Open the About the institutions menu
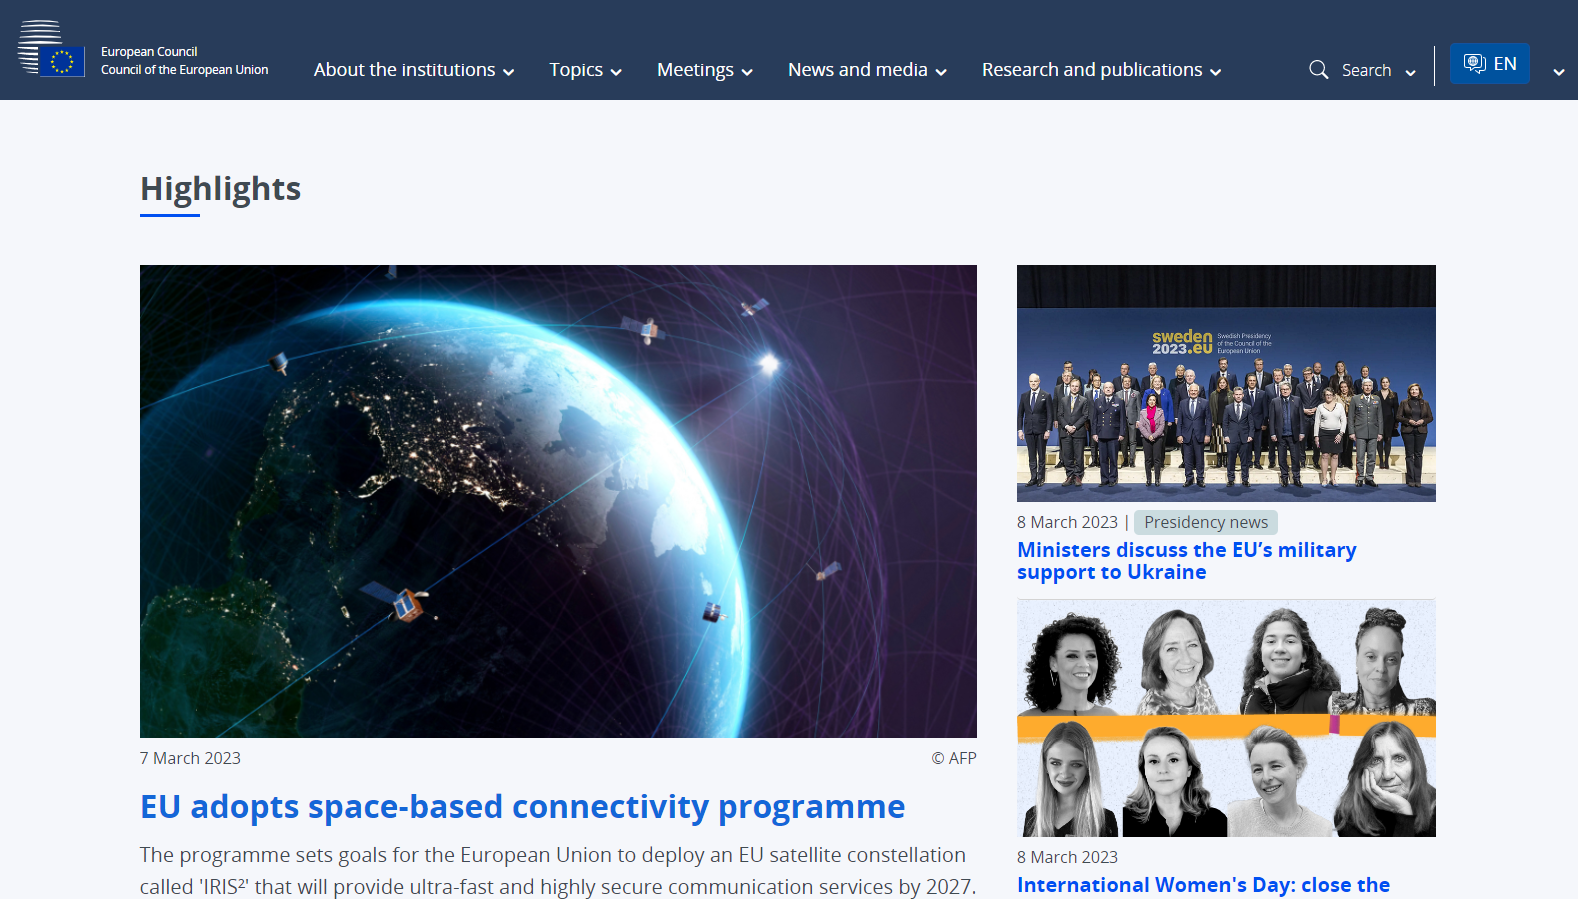This screenshot has height=899, width=1578. pyautogui.click(x=404, y=70)
